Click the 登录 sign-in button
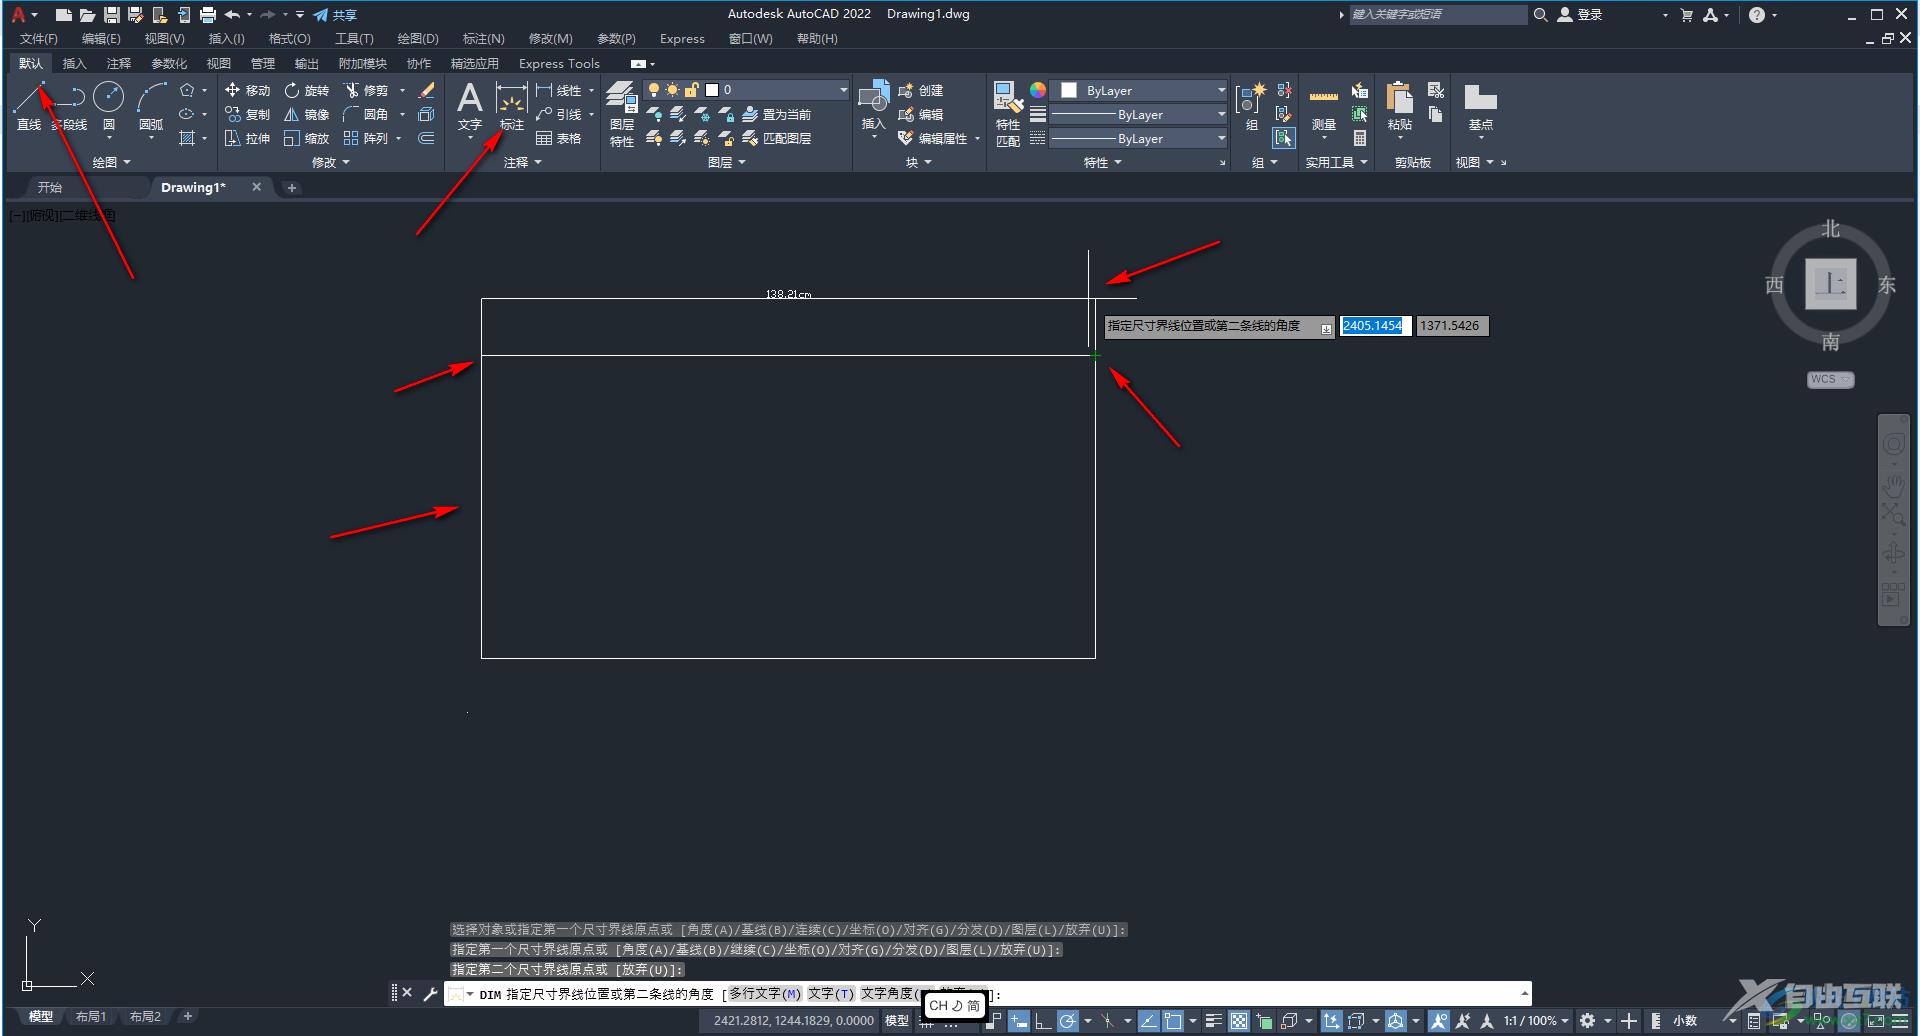This screenshot has height=1036, width=1920. 1580,15
